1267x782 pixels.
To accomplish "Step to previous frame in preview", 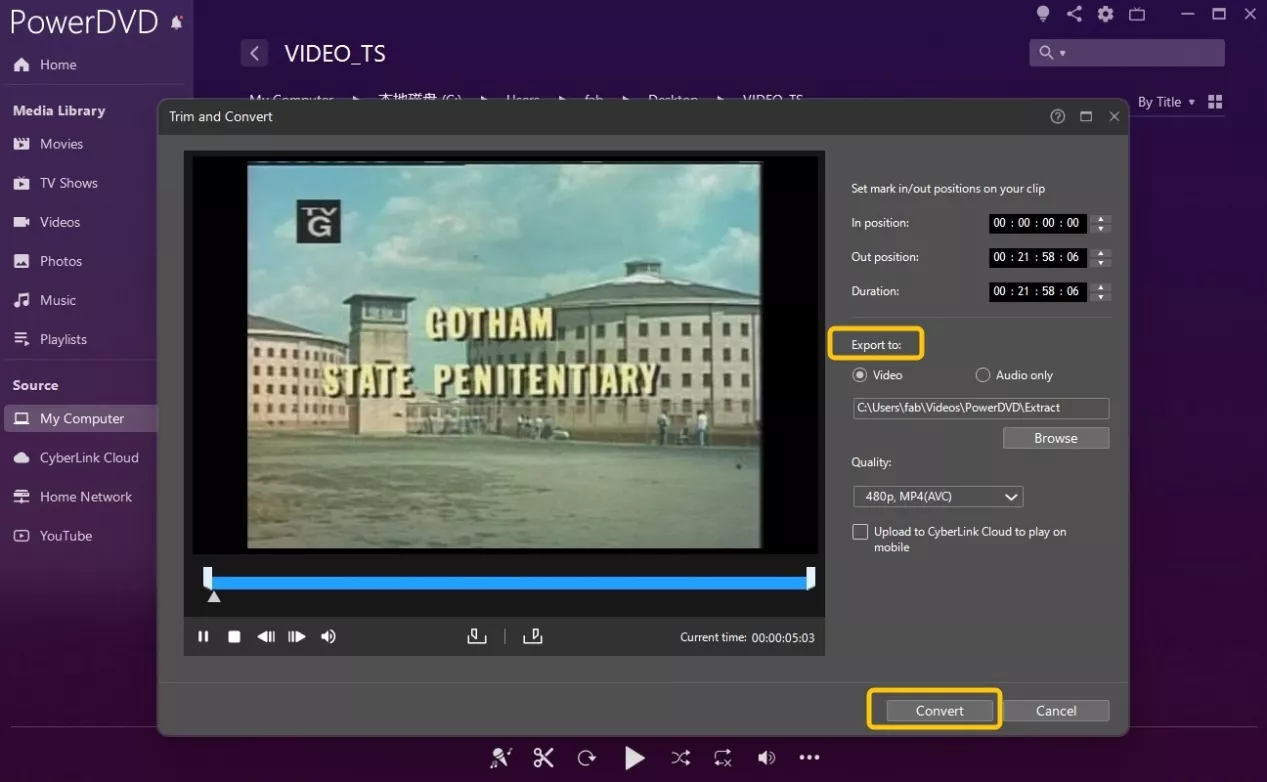I will point(266,637).
